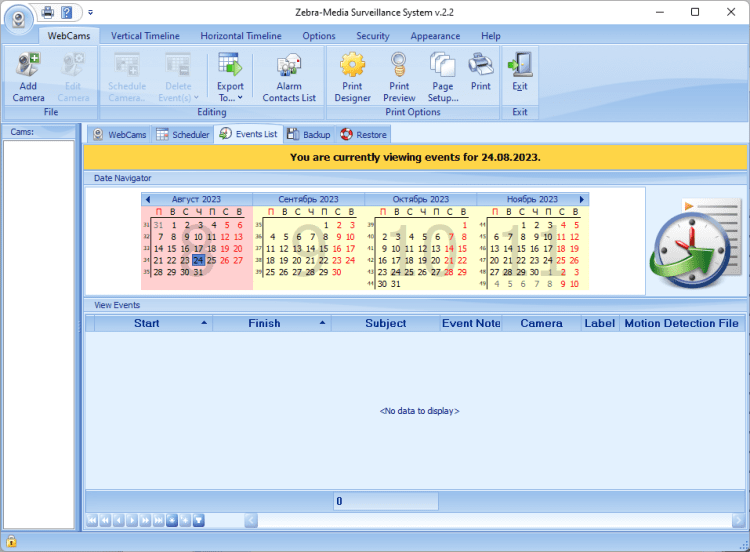750x552 pixels.
Task: Jump to last record in navigator
Action: [x=159, y=520]
